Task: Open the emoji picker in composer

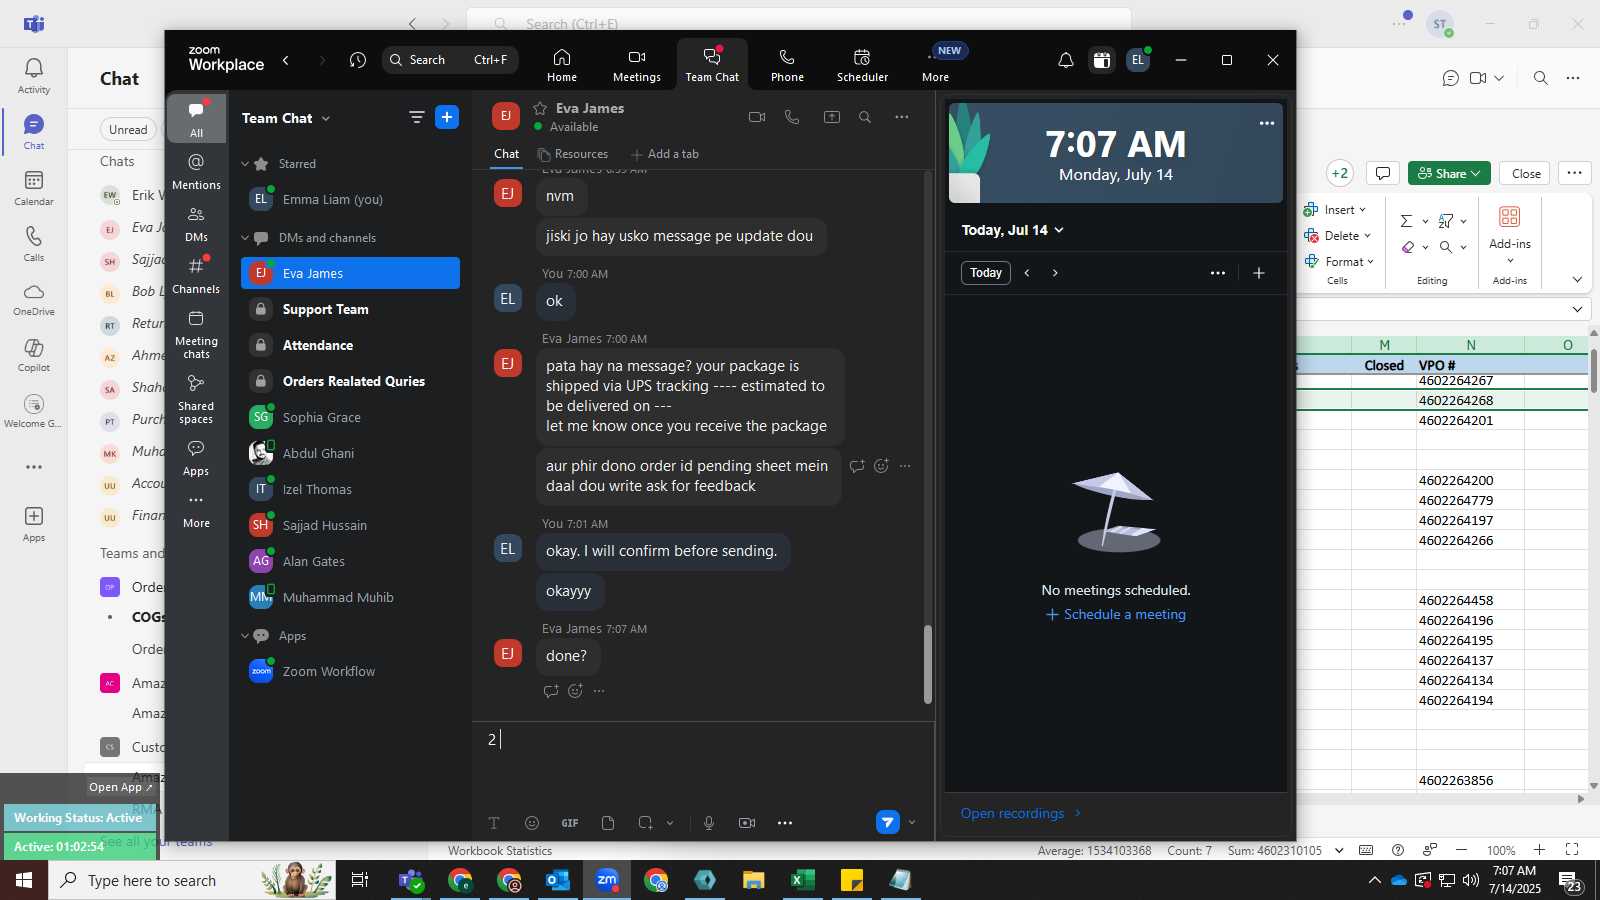Action: pos(532,823)
